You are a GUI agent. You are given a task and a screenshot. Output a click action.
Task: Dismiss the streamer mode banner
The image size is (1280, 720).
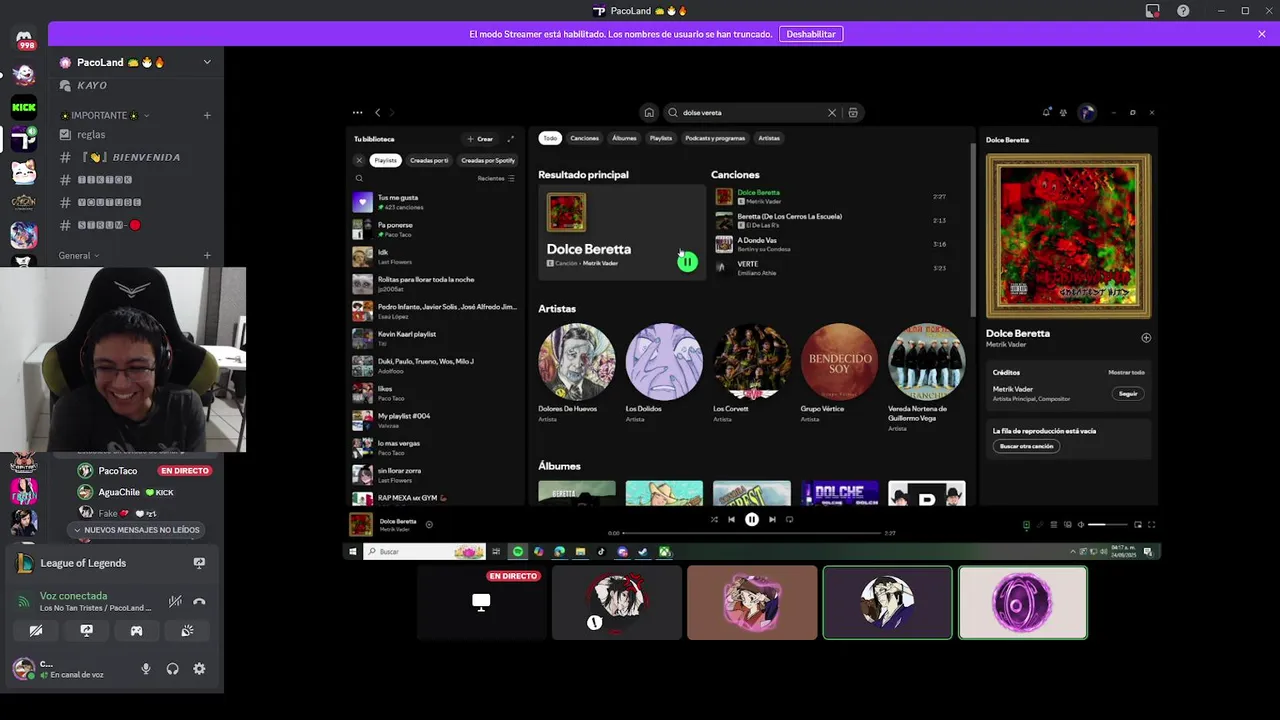pos(1262,34)
